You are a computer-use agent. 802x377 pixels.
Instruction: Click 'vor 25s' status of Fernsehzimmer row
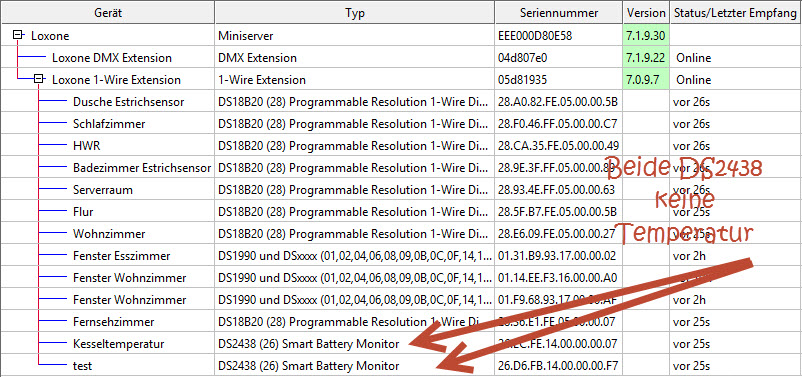[692, 322]
